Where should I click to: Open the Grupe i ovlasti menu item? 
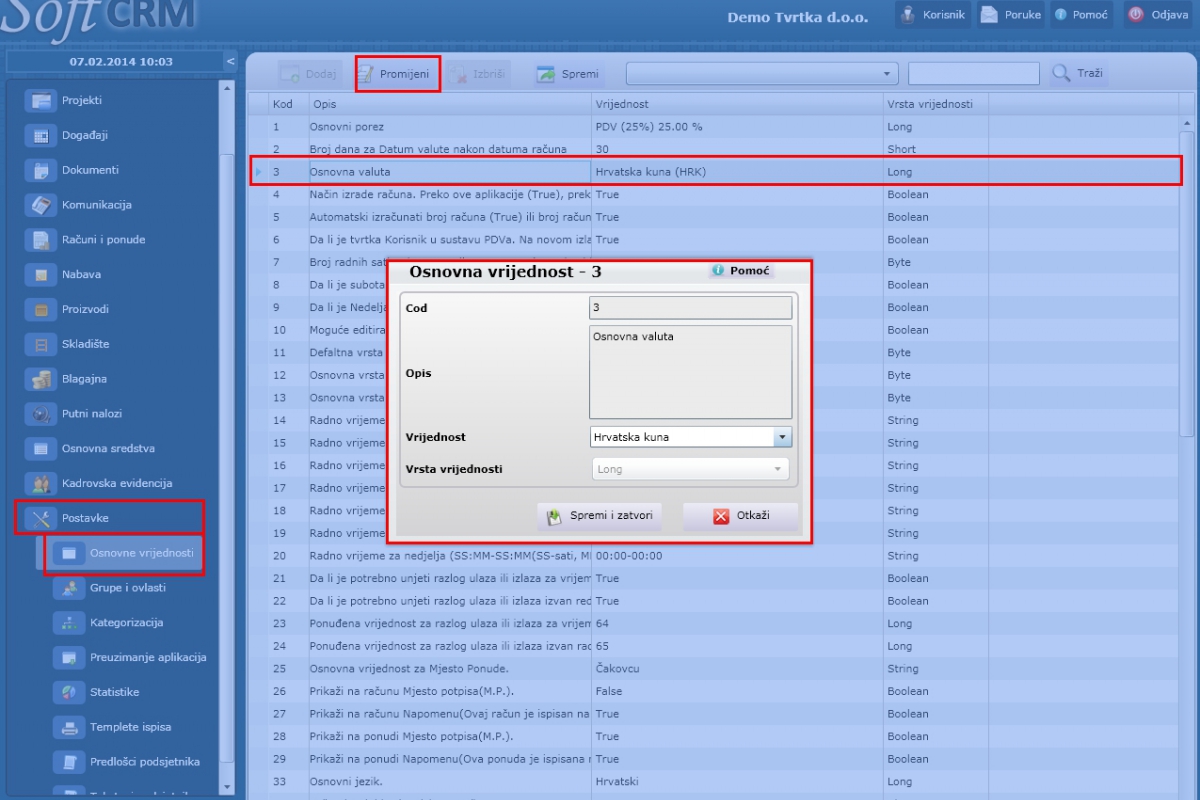point(128,588)
